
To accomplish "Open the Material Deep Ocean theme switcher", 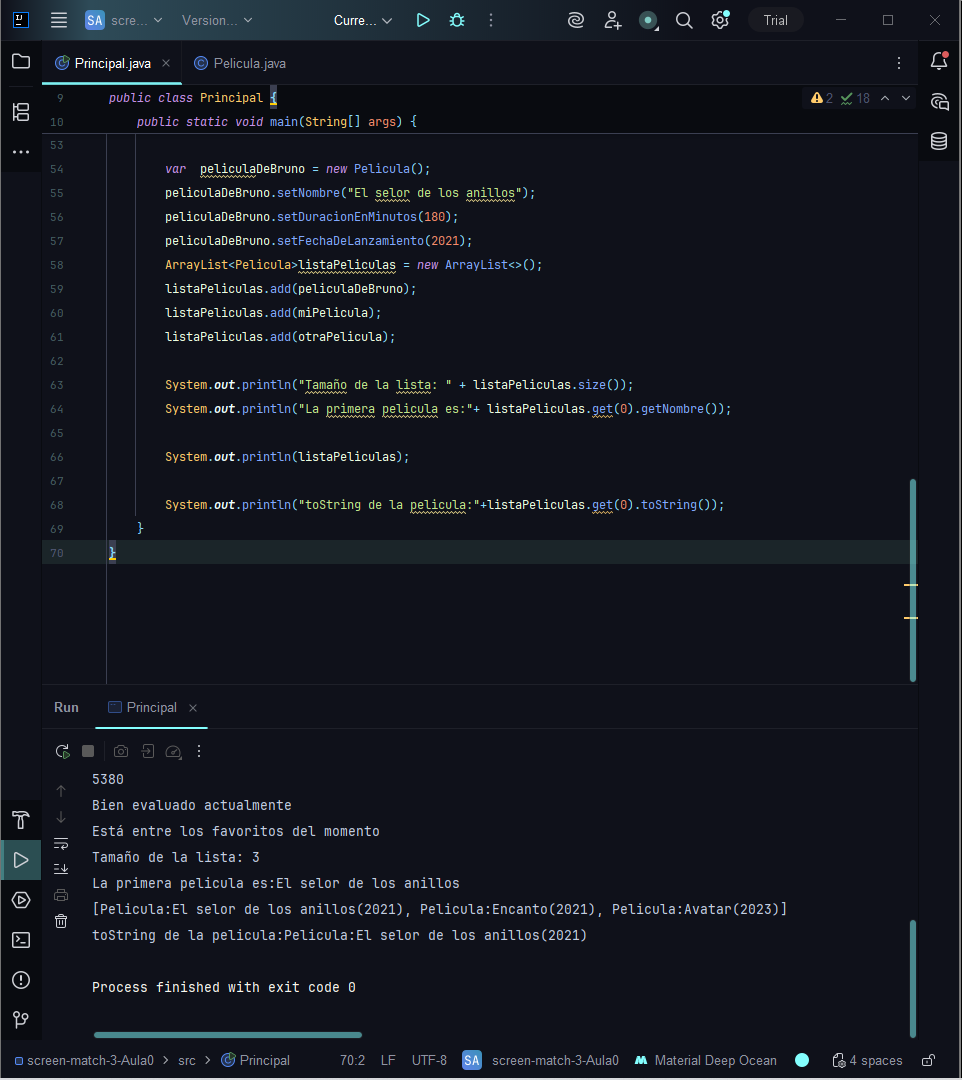I will [x=707, y=1060].
